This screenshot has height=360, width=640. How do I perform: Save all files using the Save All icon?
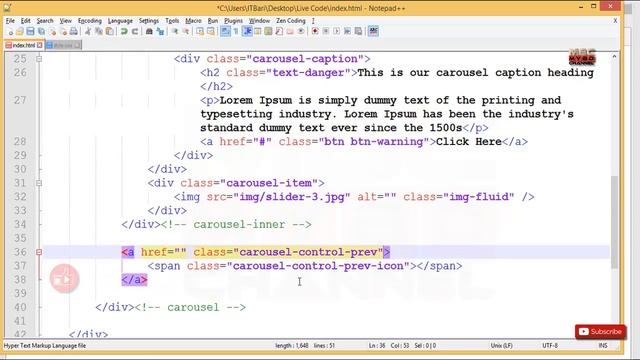pyautogui.click(x=41, y=31)
